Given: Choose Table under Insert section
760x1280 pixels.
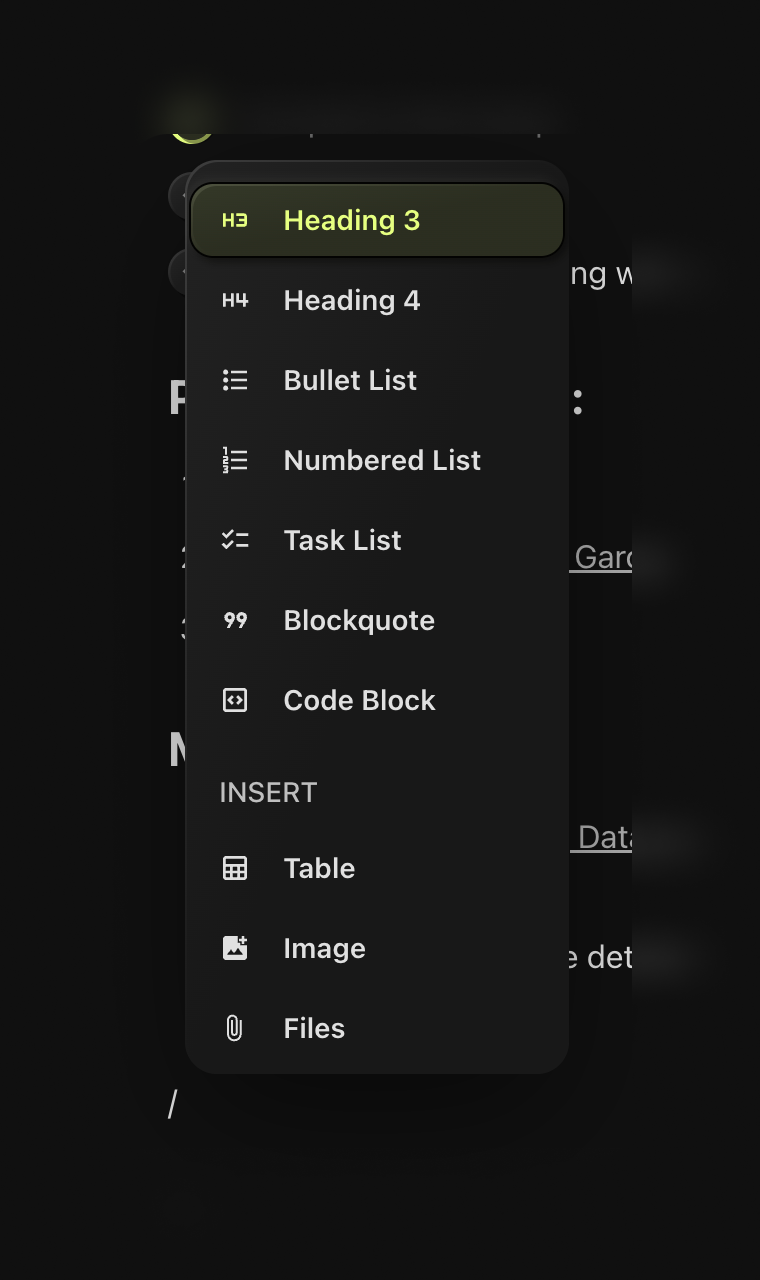Looking at the screenshot, I should coord(319,869).
